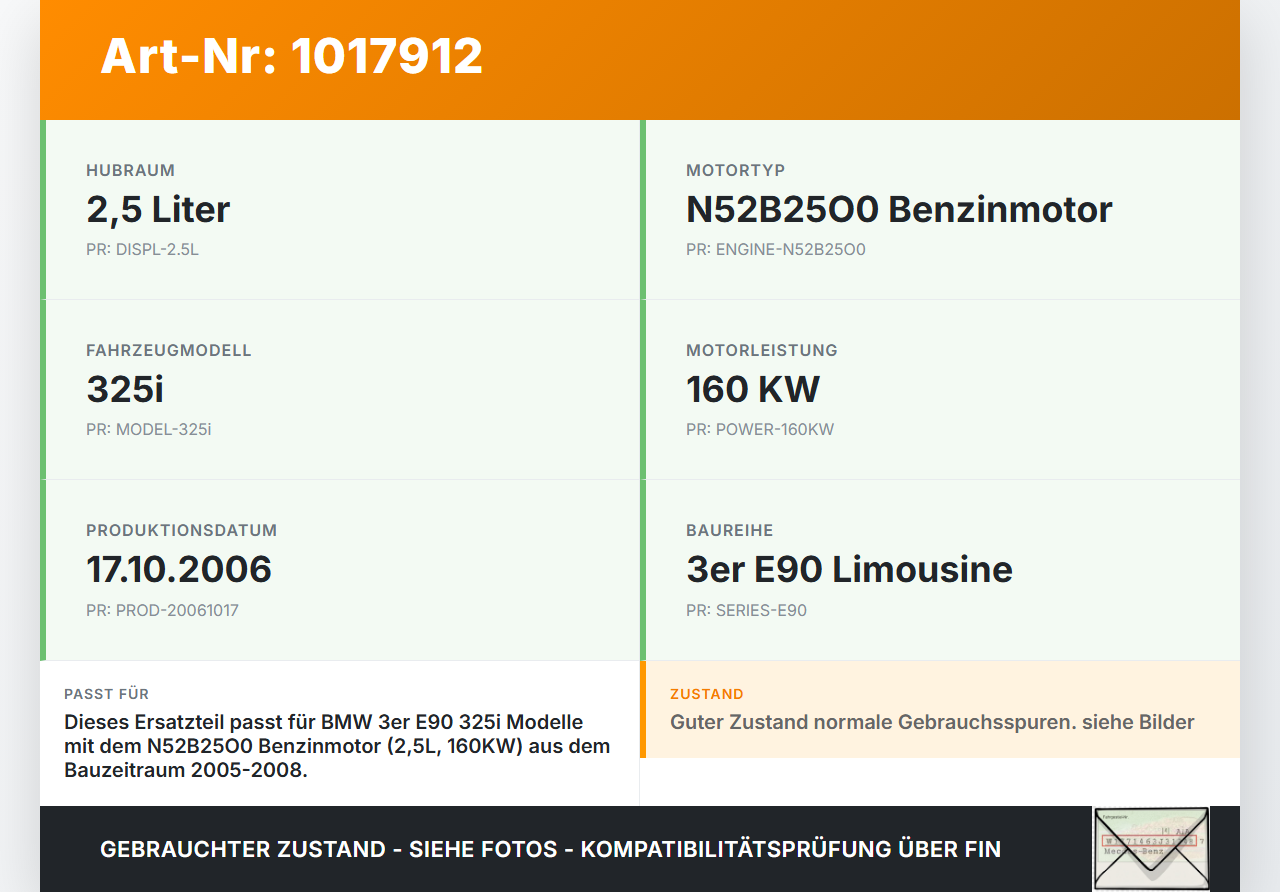Click the Produktionsdatum label
The height and width of the screenshot is (892, 1280).
pos(181,530)
